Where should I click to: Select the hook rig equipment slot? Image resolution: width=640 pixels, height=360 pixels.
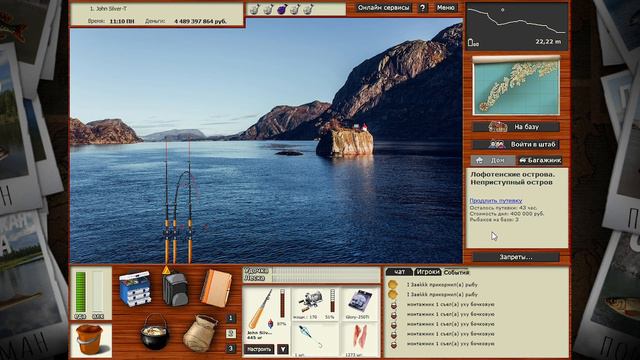pyautogui.click(x=315, y=339)
